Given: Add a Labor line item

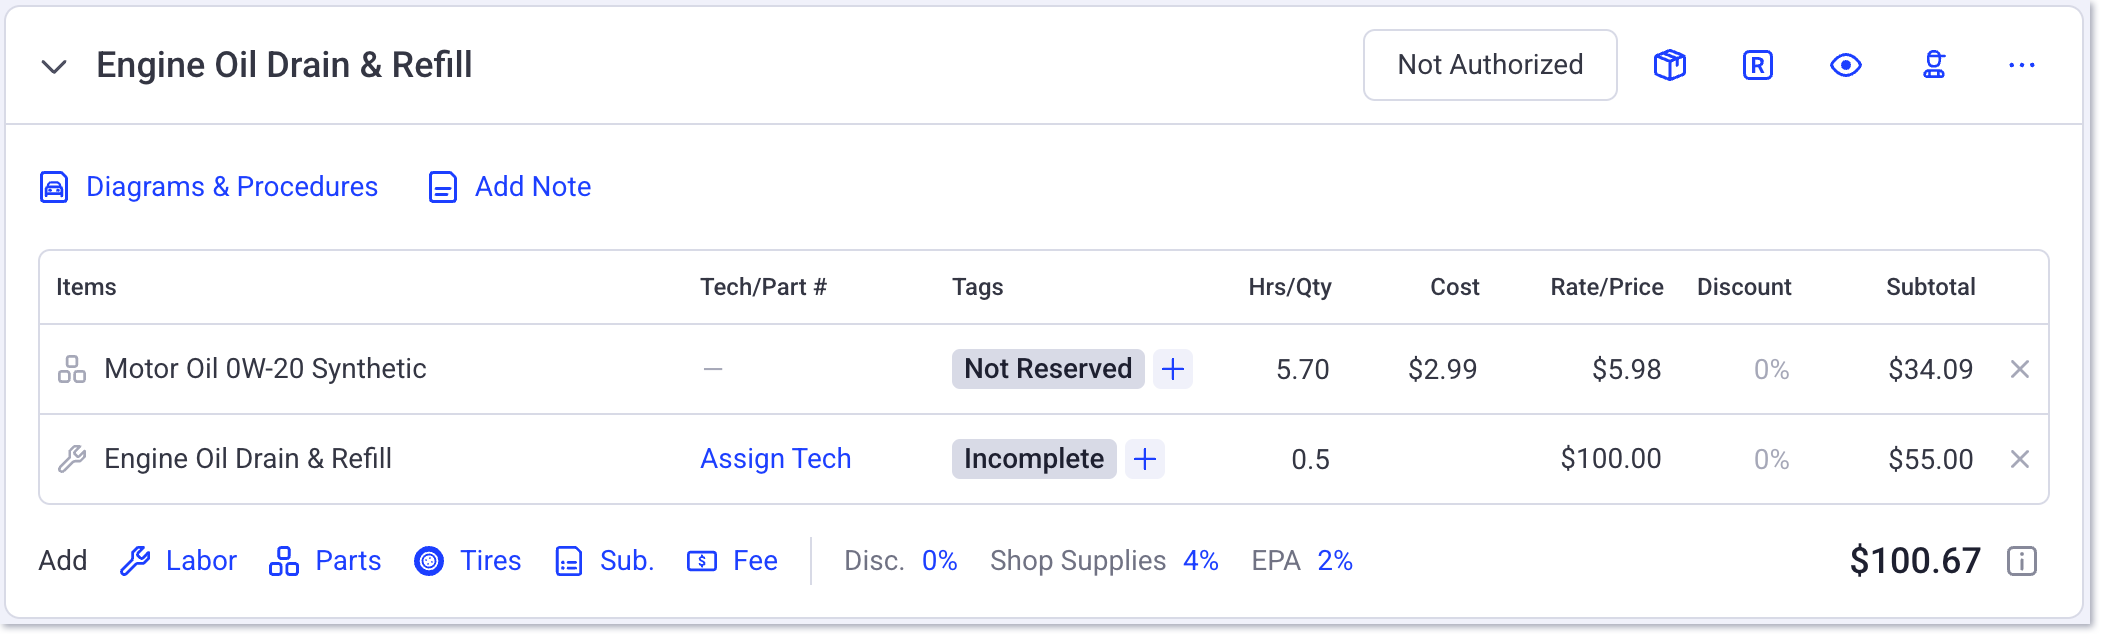Looking at the screenshot, I should click(x=178, y=561).
